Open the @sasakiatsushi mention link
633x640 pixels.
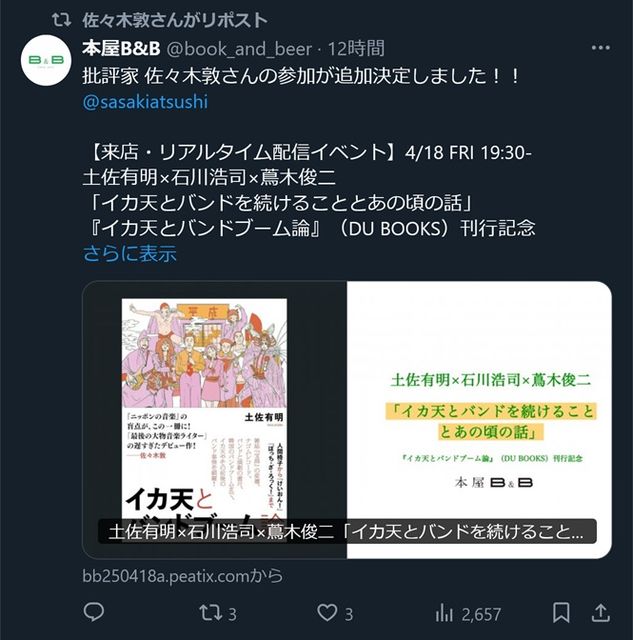tap(145, 102)
